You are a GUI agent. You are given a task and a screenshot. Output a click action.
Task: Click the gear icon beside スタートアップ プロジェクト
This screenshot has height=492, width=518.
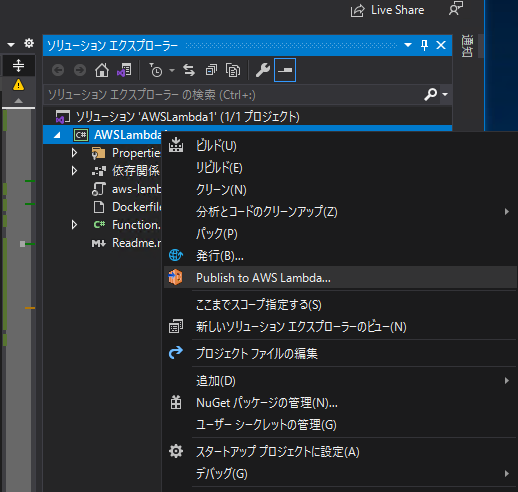click(176, 451)
